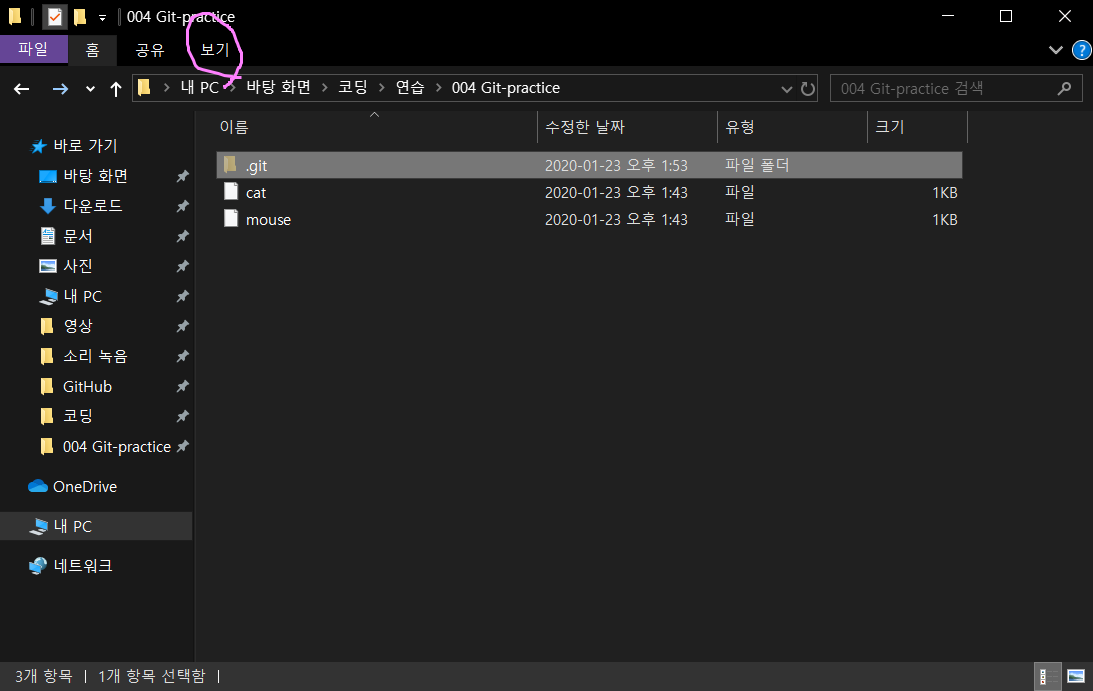Open the recent locations dropdown arrow
Viewport: 1093px width, 691px height.
(x=90, y=89)
